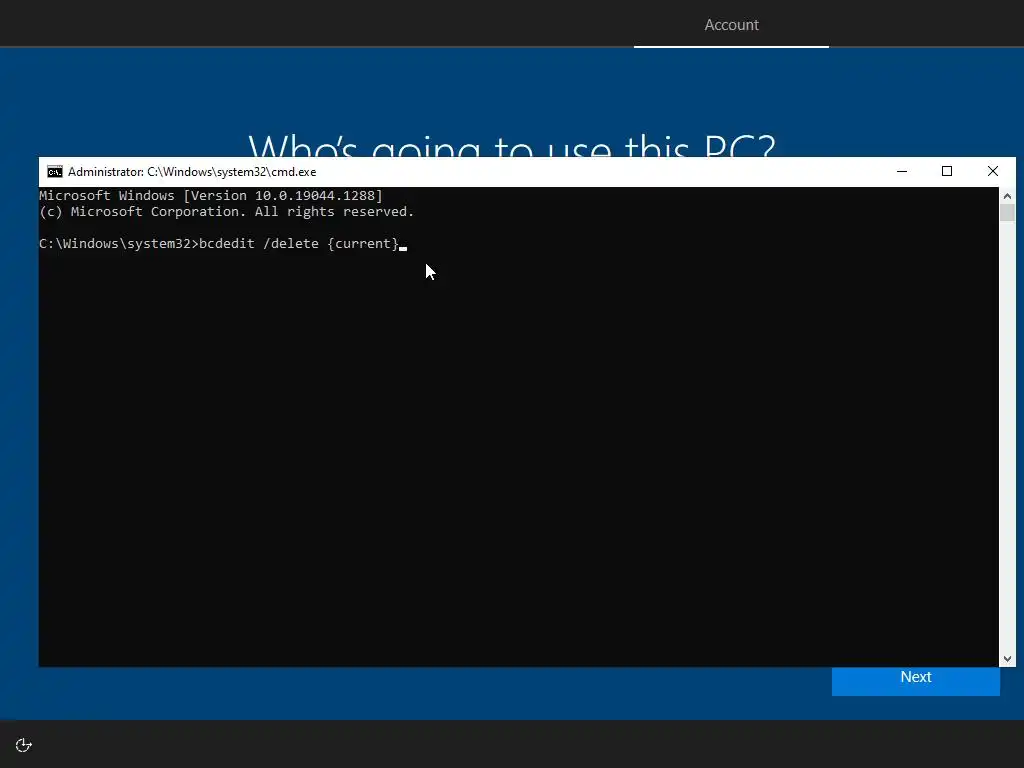Click the scrollbar down arrow in cmd
Screen dimensions: 1024x768
point(1007,659)
